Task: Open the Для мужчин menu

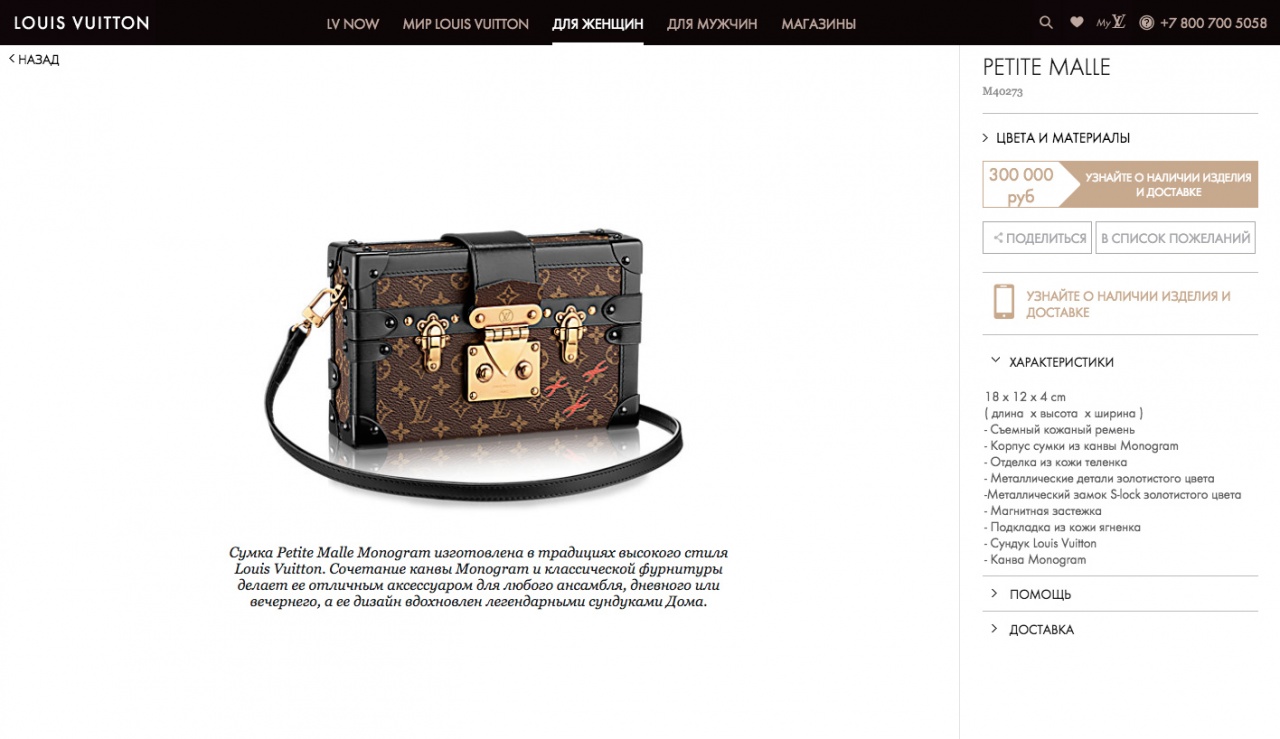Action: [712, 24]
